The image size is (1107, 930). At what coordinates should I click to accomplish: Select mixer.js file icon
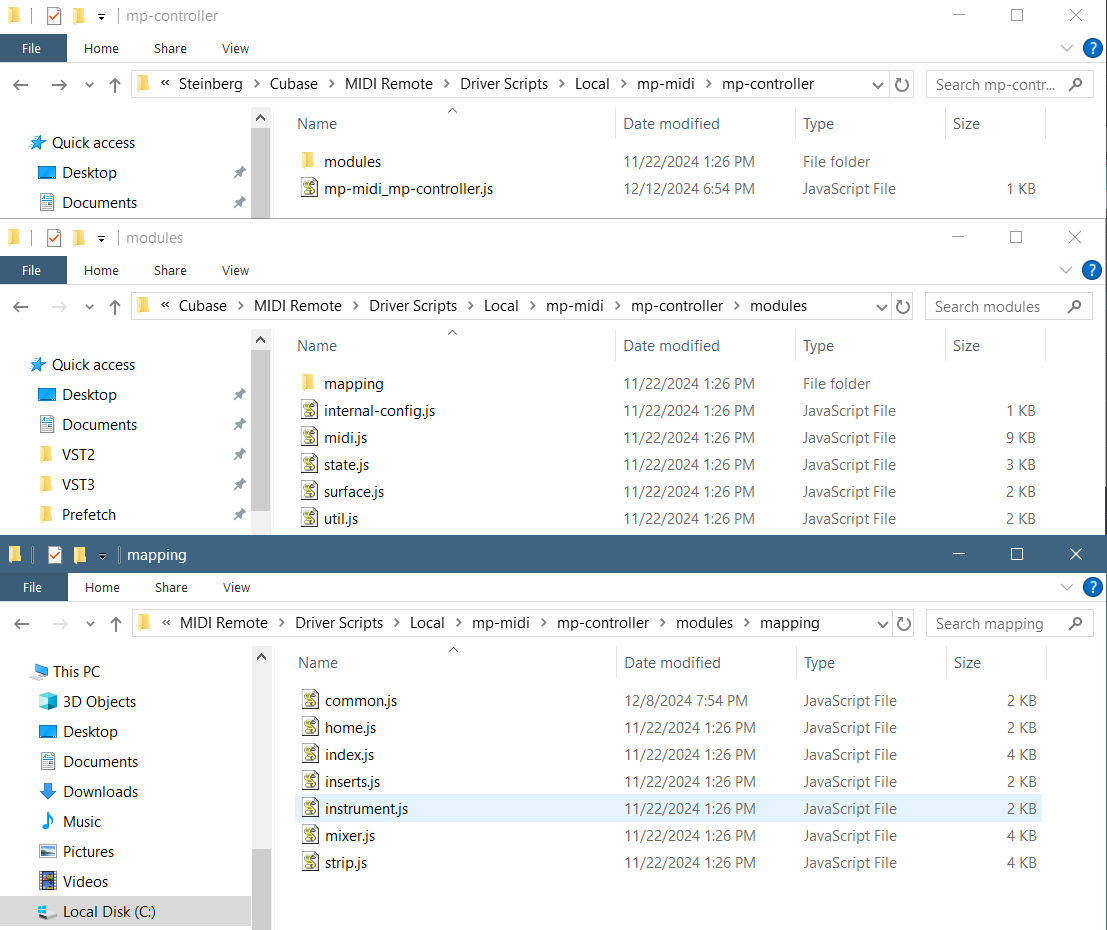pyautogui.click(x=311, y=835)
